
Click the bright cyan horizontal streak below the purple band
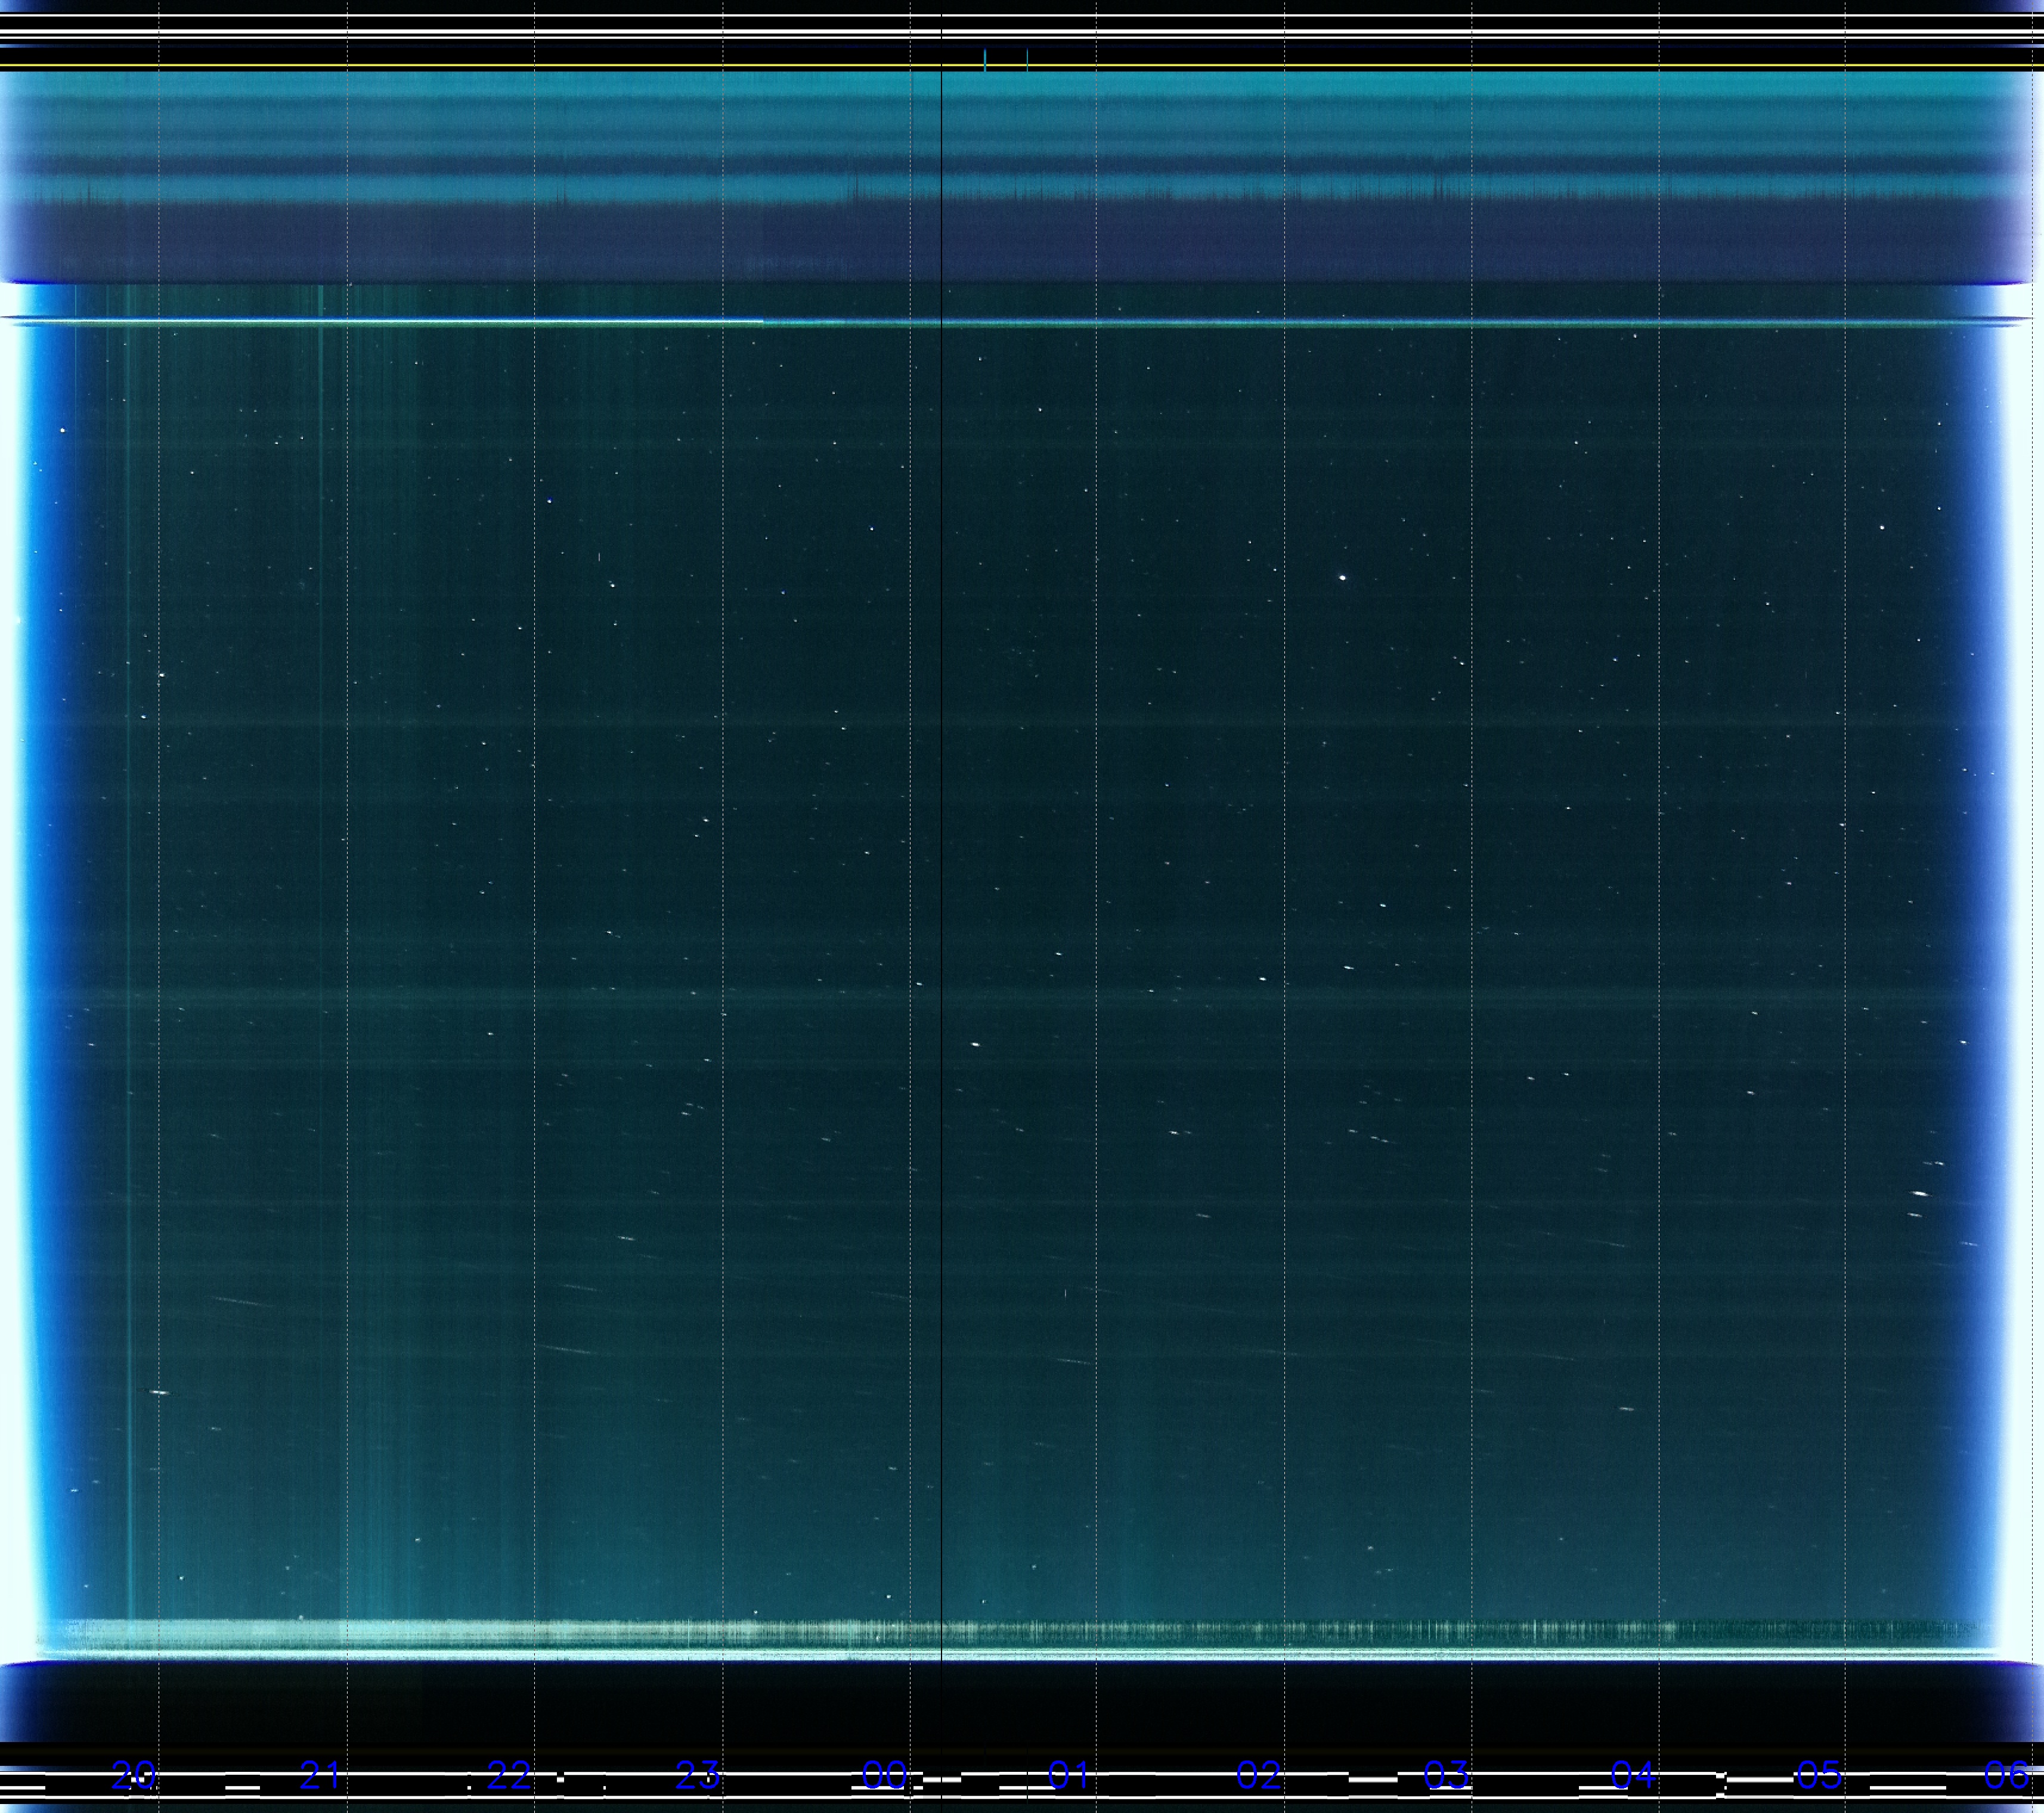point(400,322)
